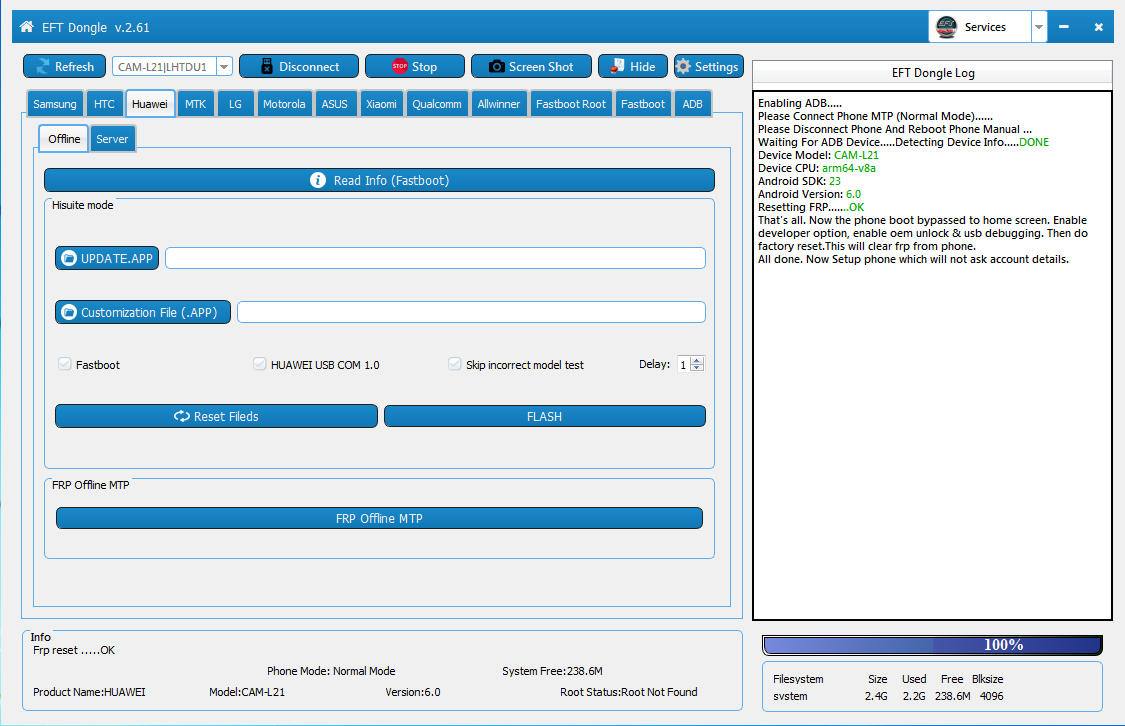Open the Services dropdown arrow
This screenshot has width=1125, height=726.
click(x=1039, y=27)
